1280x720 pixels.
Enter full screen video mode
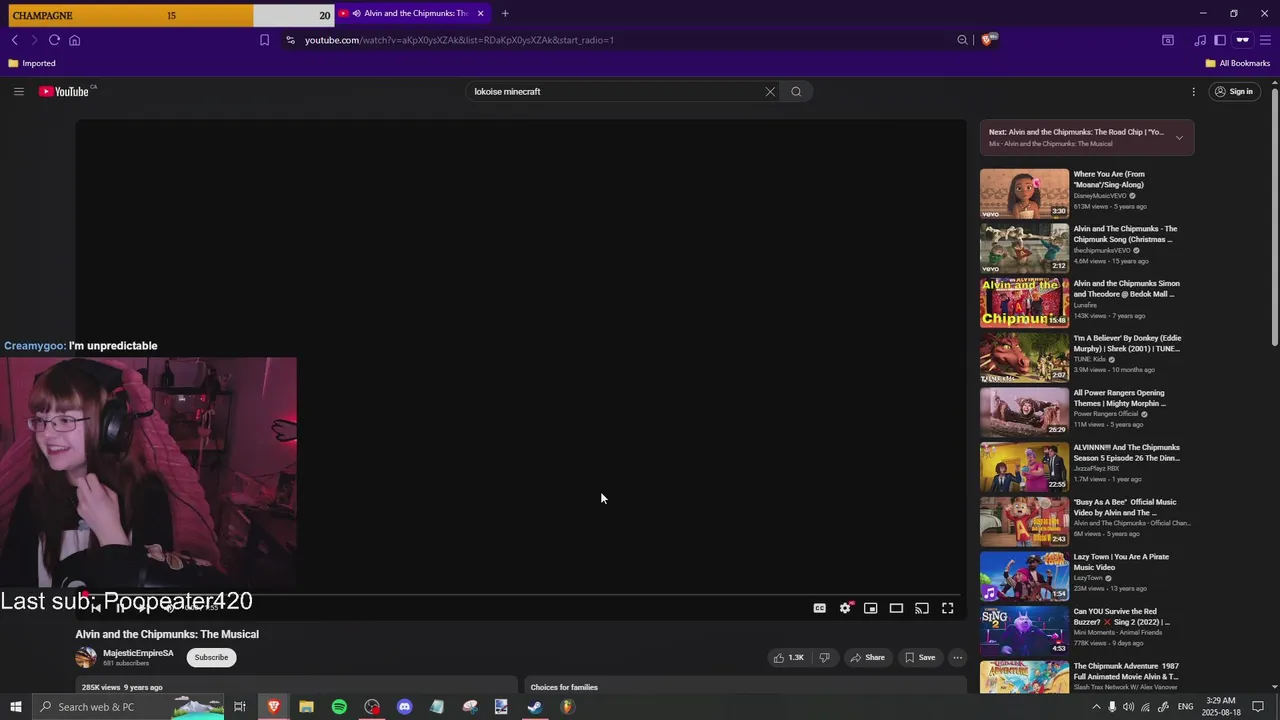[x=948, y=608]
